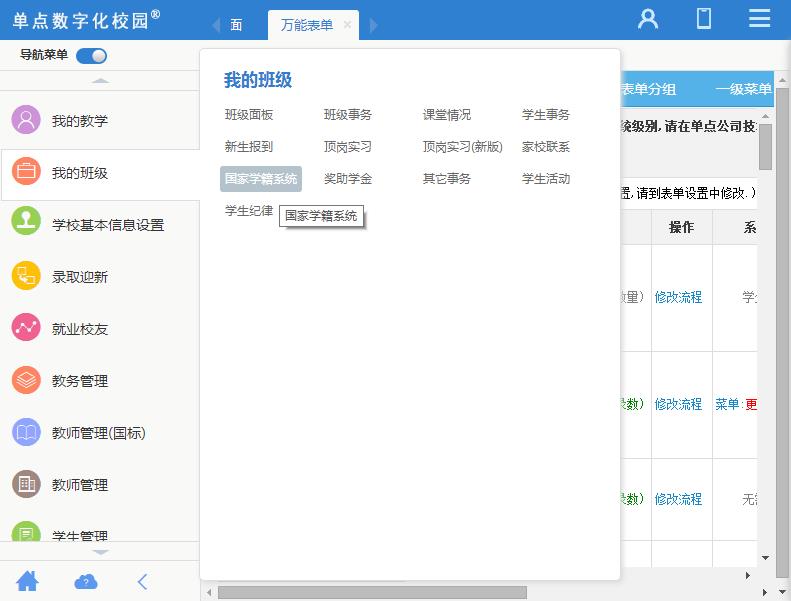Click the 就业校友 pink chart icon

[x=26, y=327]
